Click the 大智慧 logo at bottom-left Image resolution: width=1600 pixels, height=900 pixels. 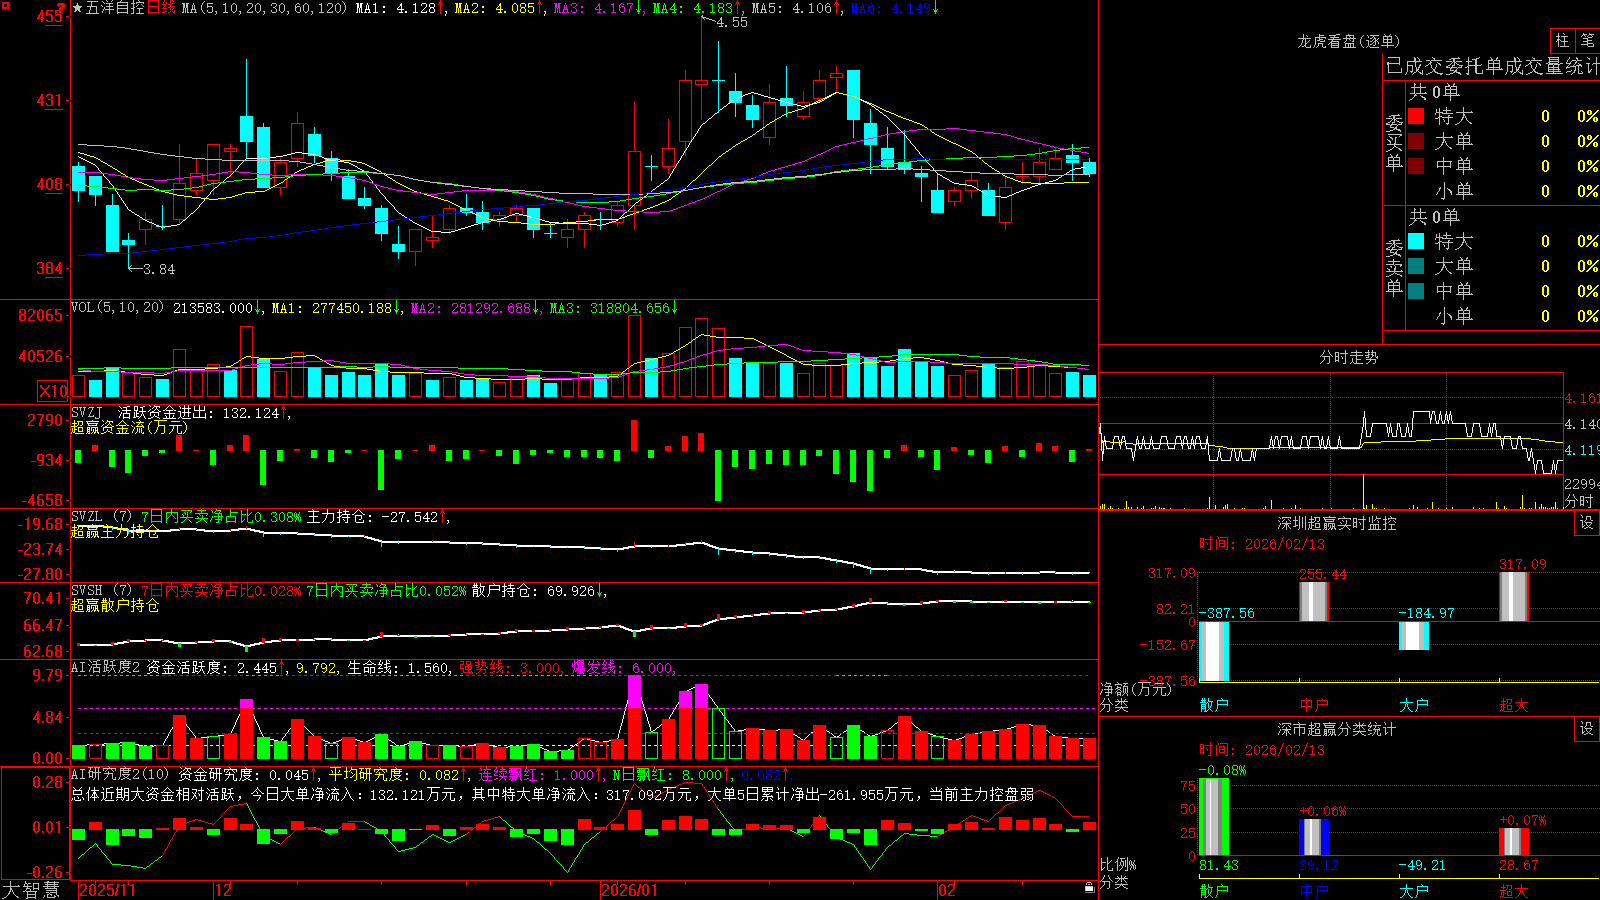pyautogui.click(x=31, y=890)
